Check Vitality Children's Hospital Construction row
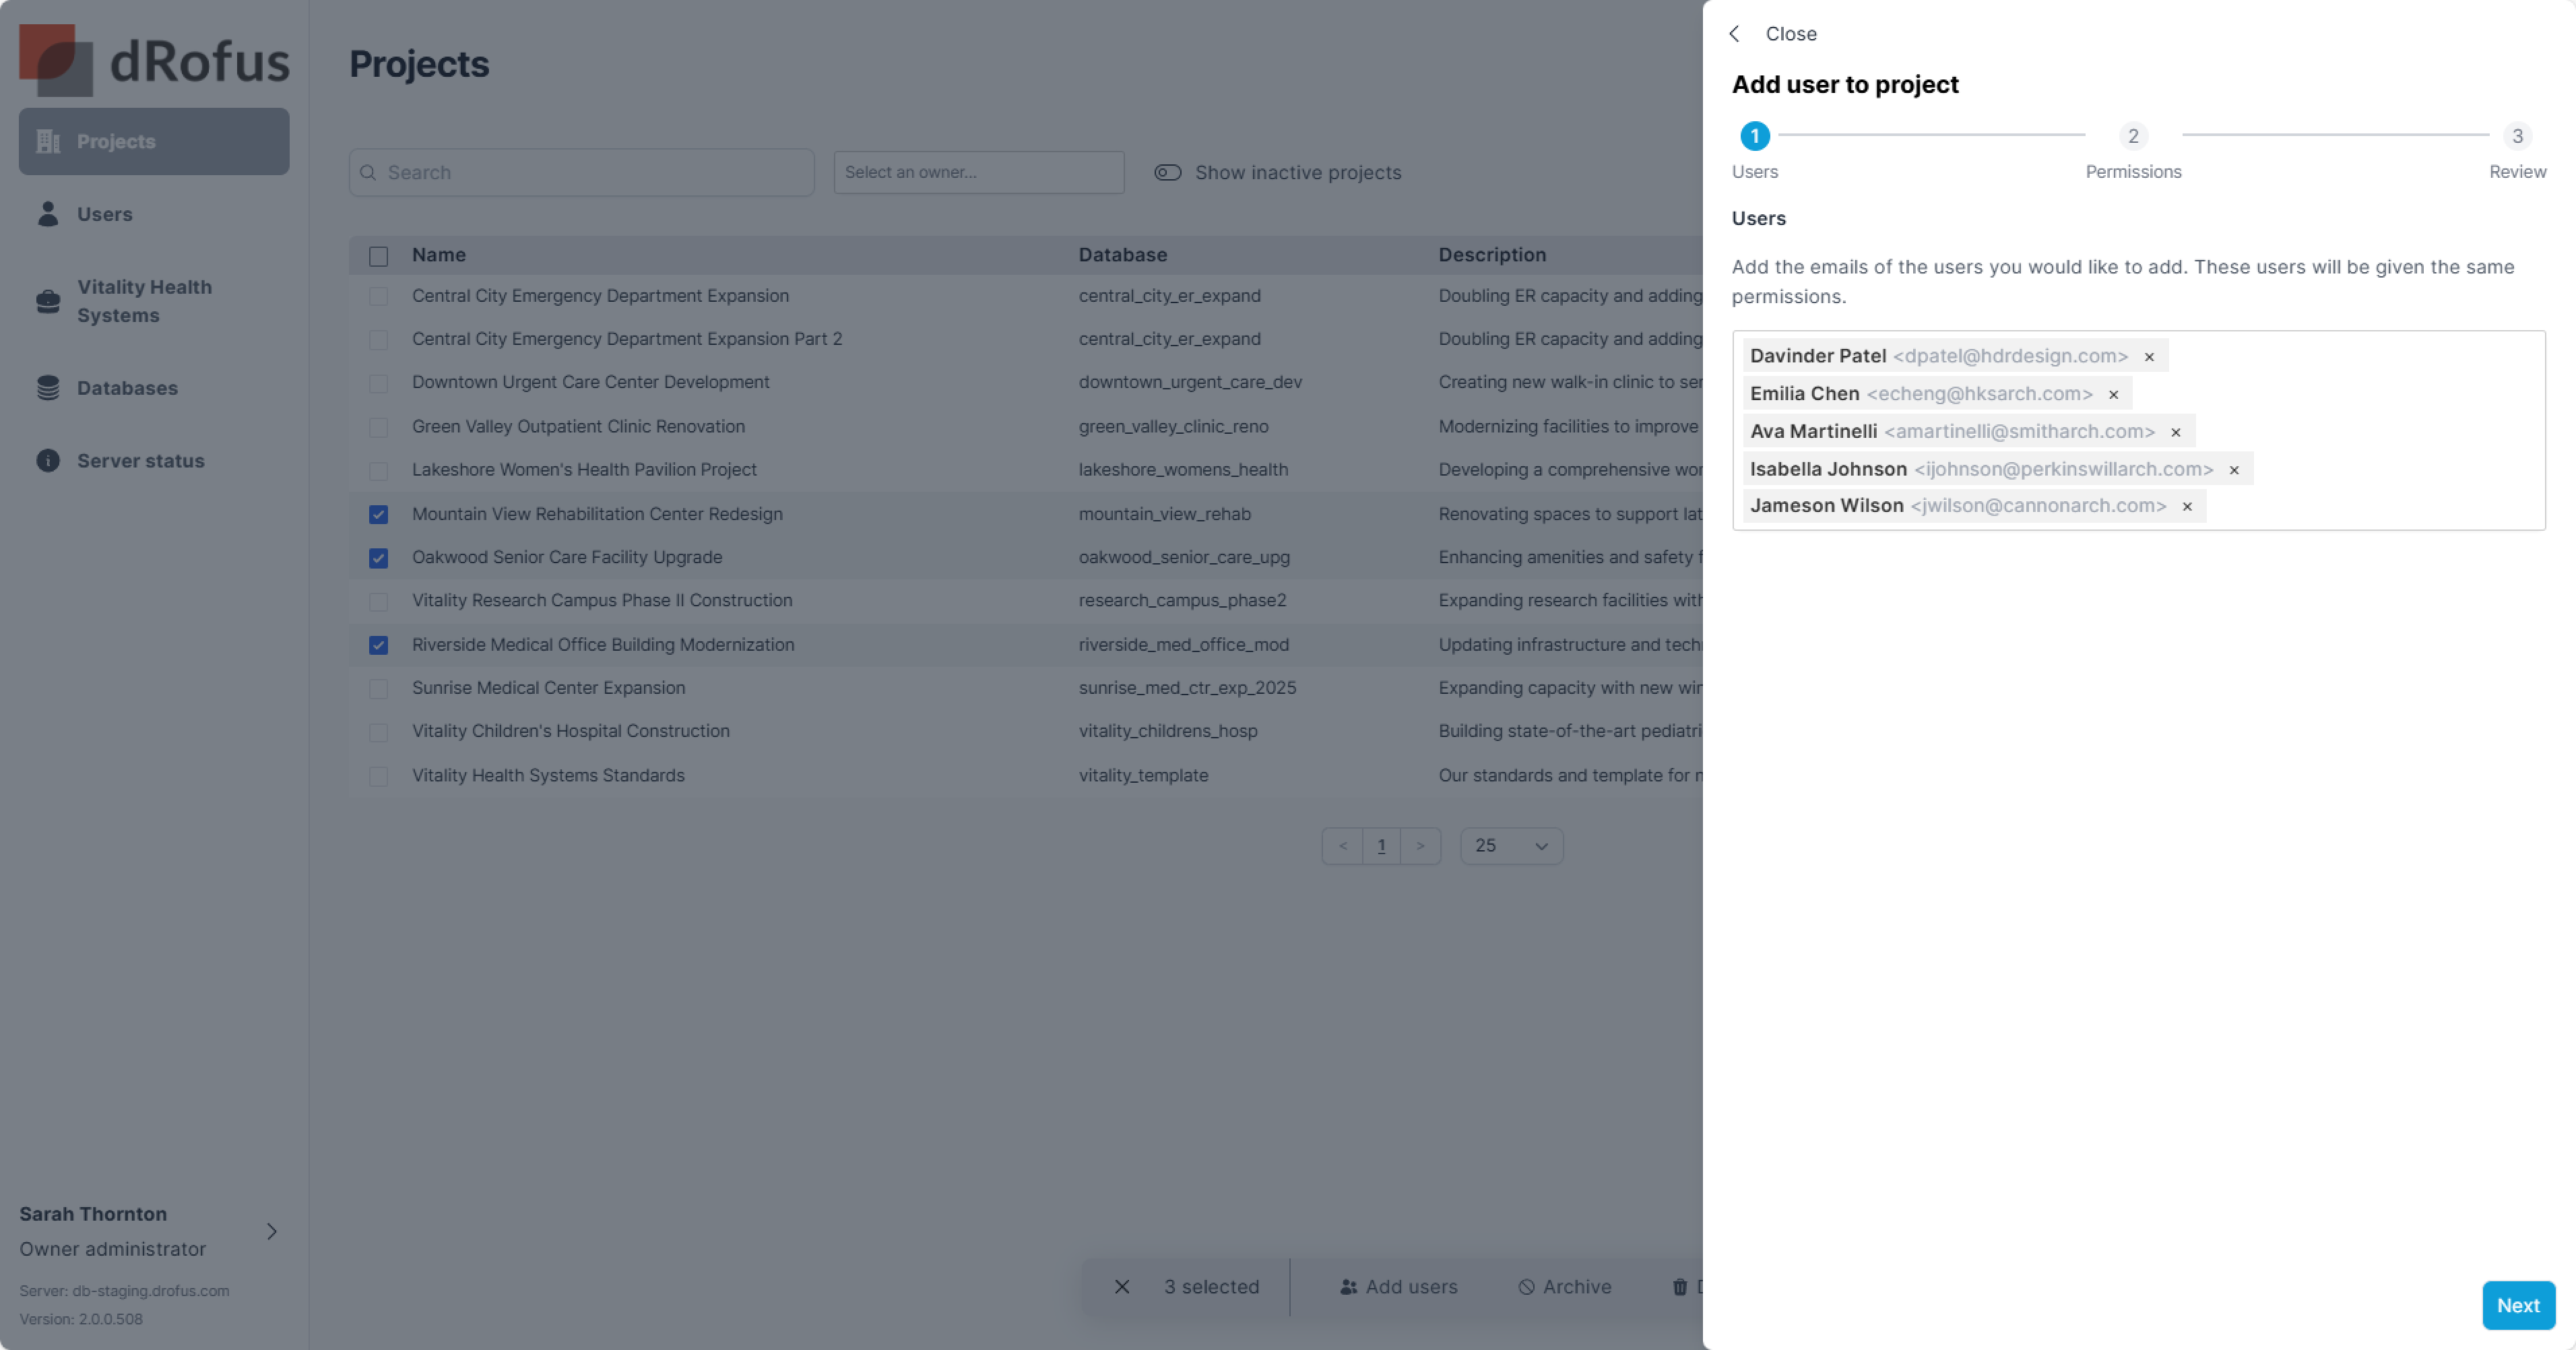The width and height of the screenshot is (2576, 1350). tap(378, 732)
